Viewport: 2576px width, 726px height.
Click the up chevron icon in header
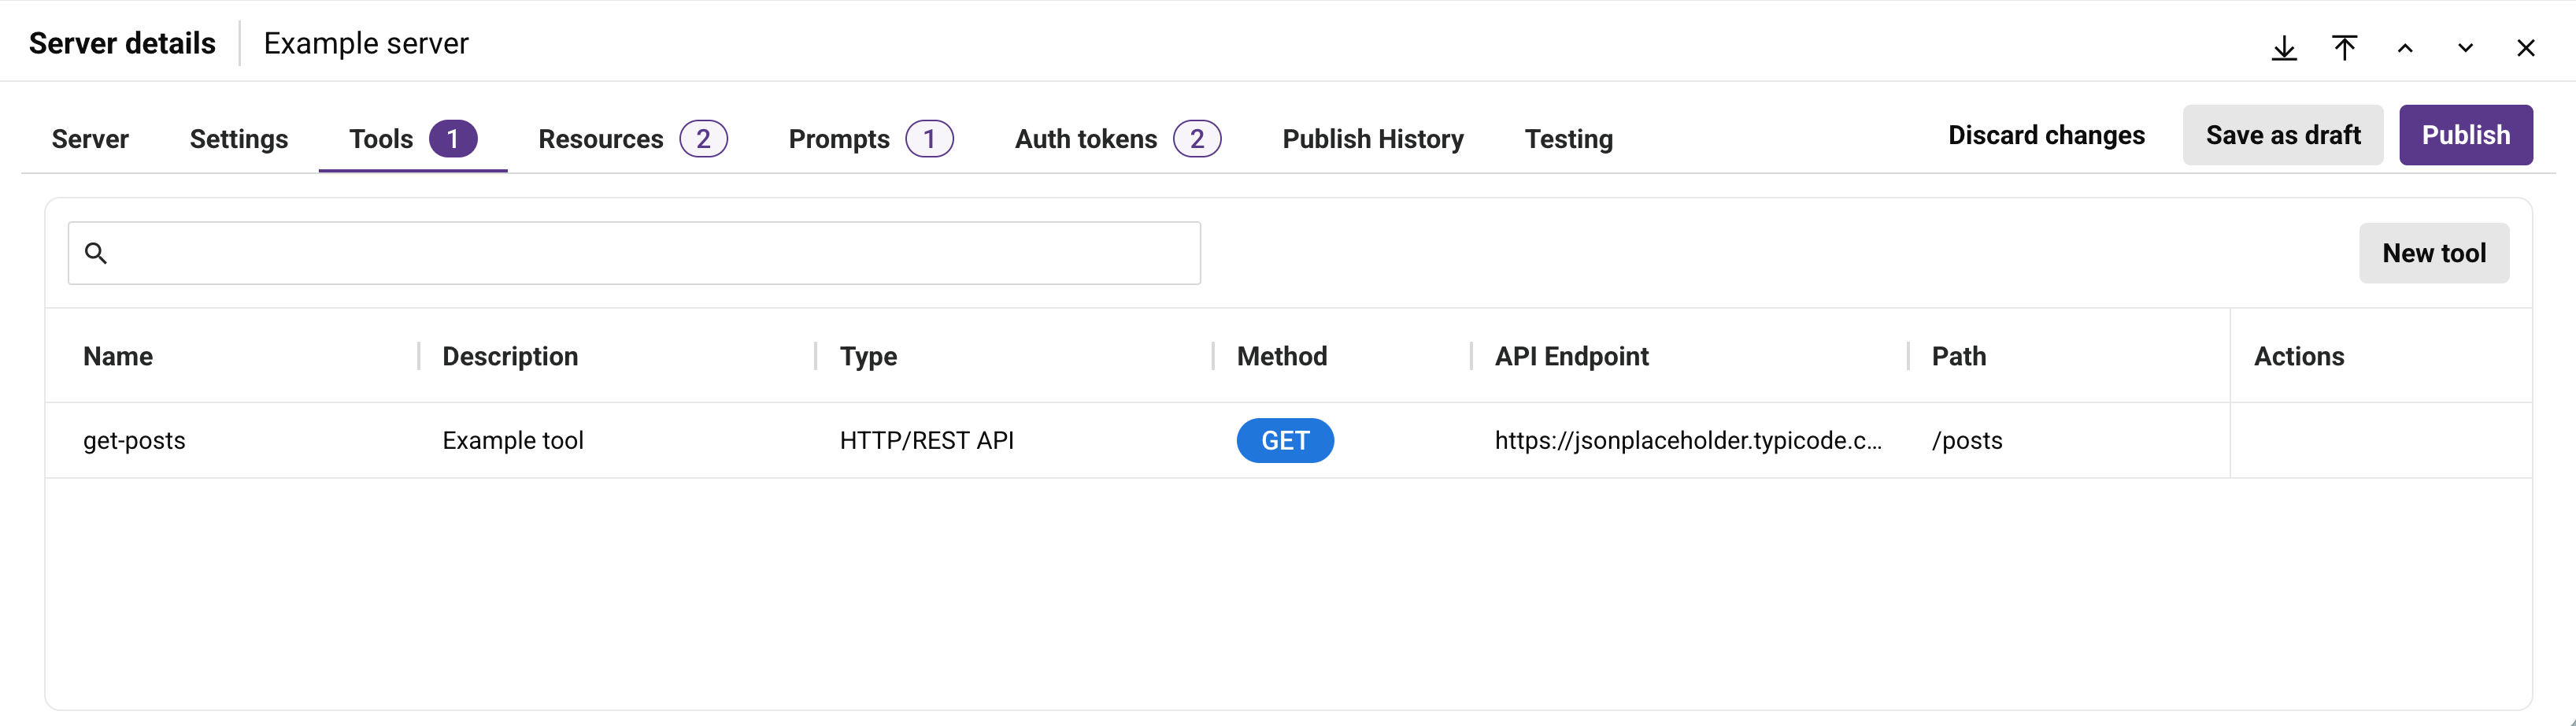2405,47
